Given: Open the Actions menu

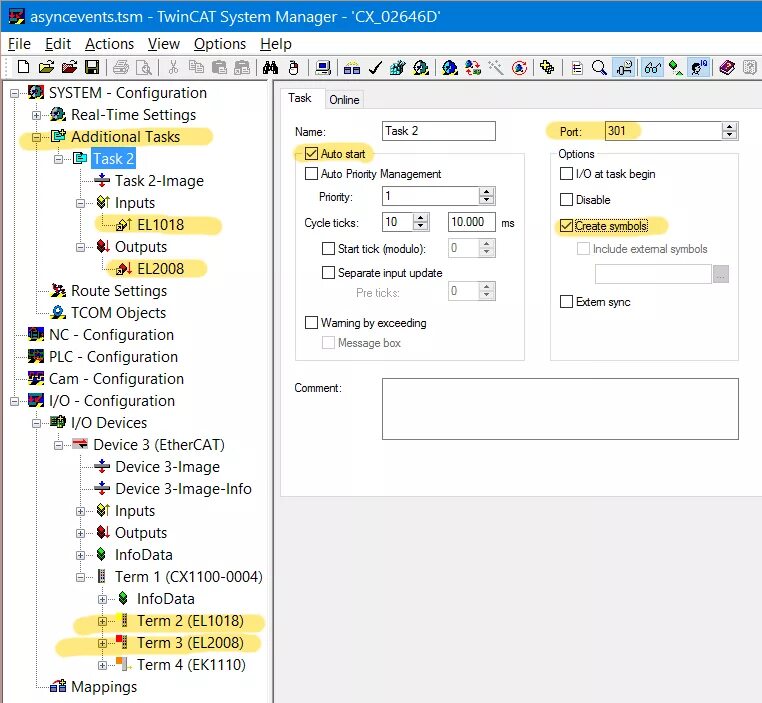Looking at the screenshot, I should click(x=109, y=44).
